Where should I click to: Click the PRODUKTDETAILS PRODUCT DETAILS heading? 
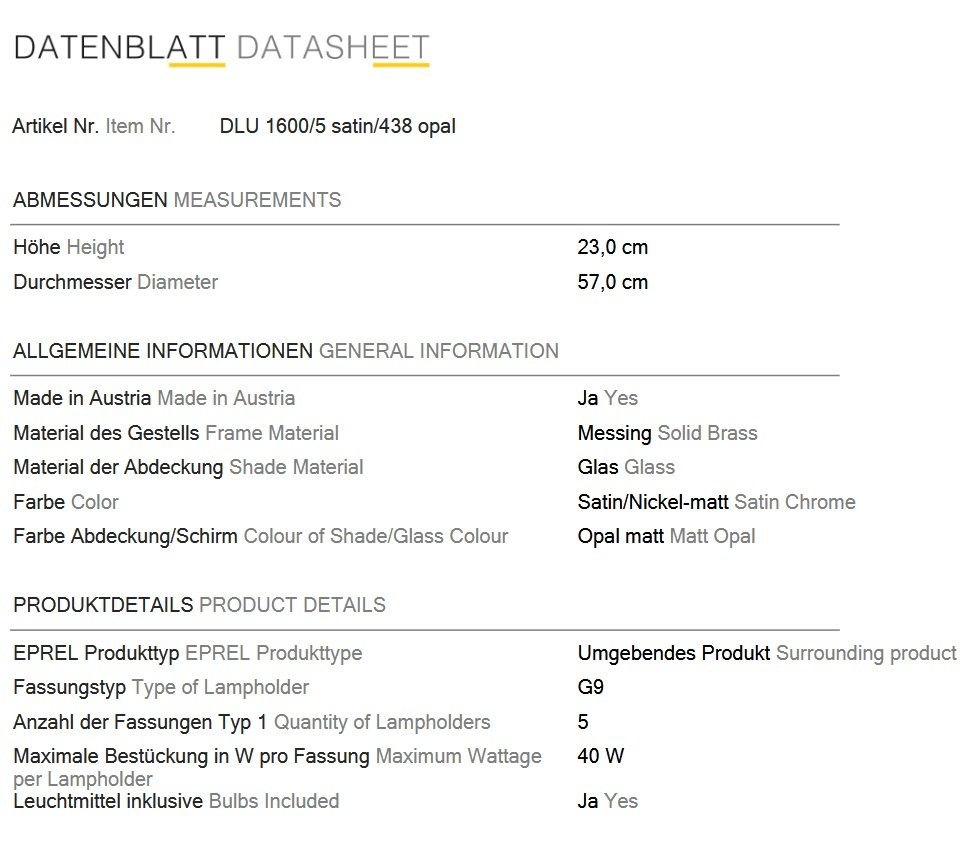(199, 605)
